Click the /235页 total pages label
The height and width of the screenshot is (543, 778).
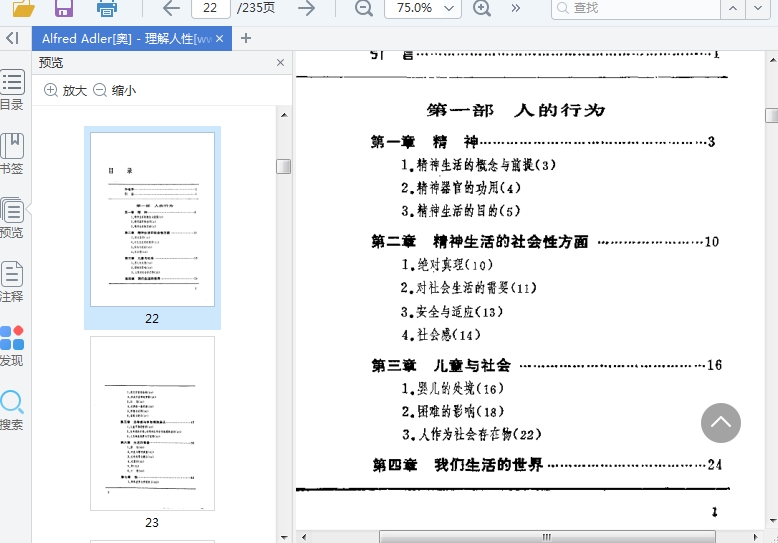point(256,8)
